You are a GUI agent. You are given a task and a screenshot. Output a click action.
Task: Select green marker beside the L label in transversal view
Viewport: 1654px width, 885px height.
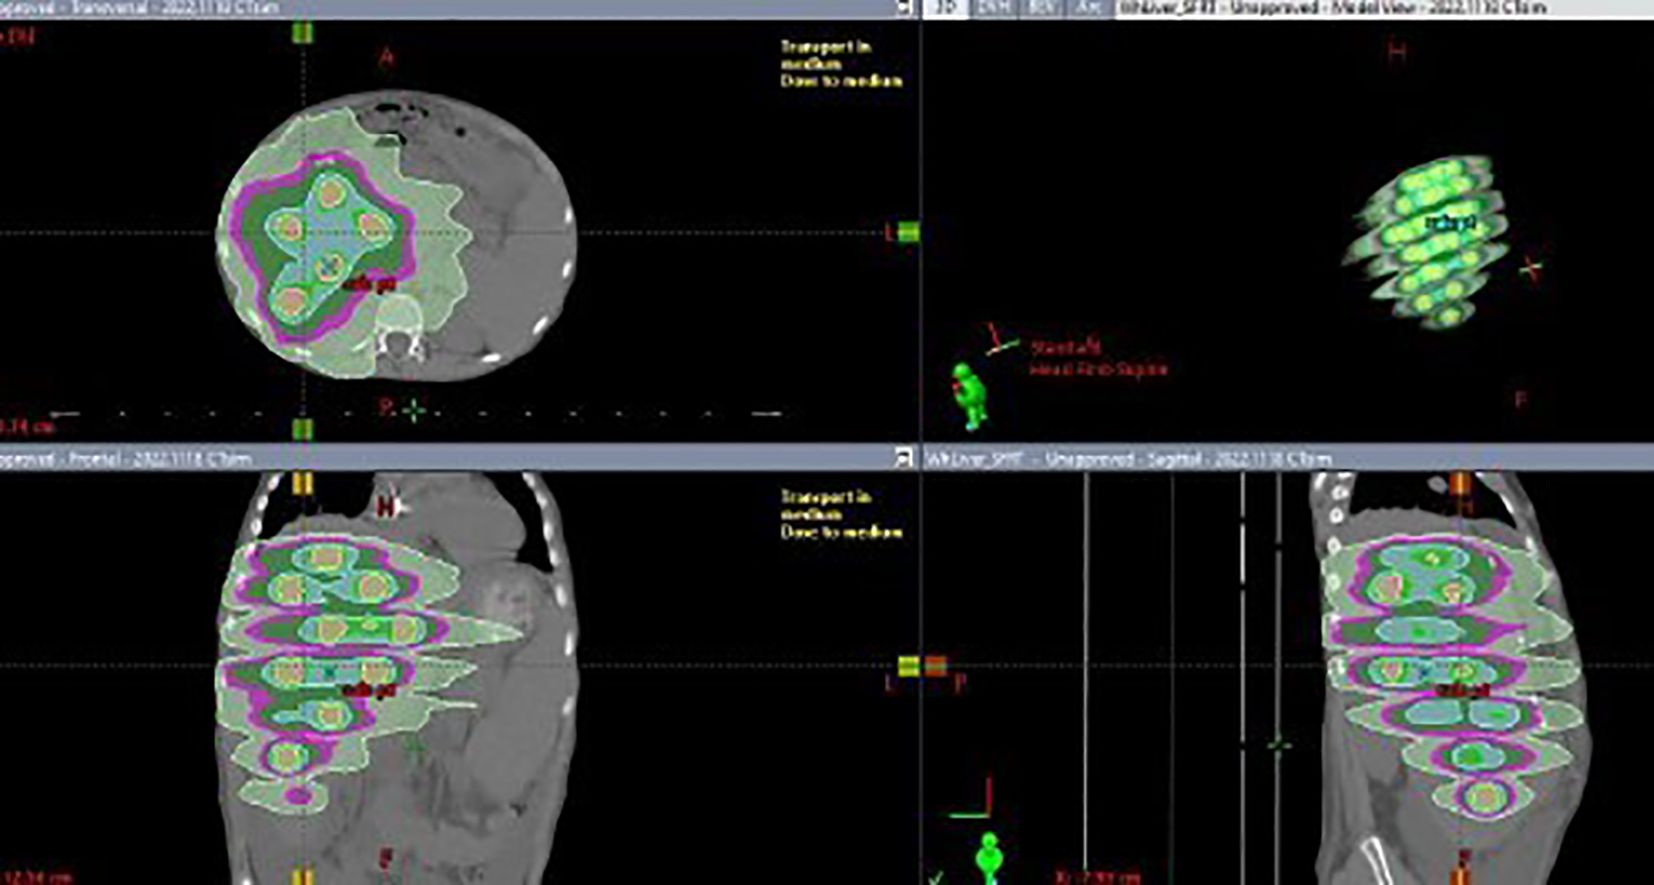[908, 233]
